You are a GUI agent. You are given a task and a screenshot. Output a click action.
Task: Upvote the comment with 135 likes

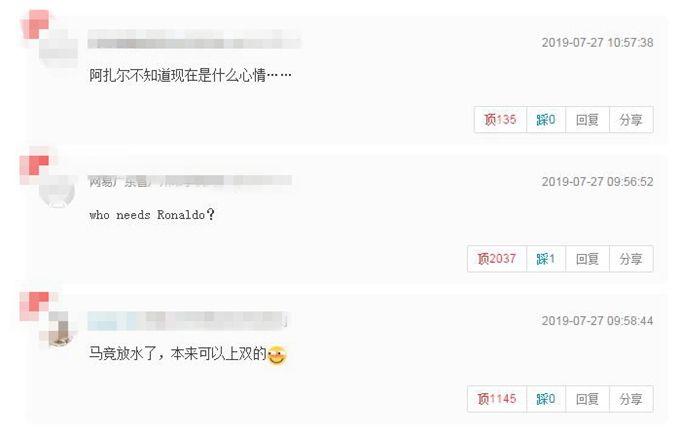point(500,120)
